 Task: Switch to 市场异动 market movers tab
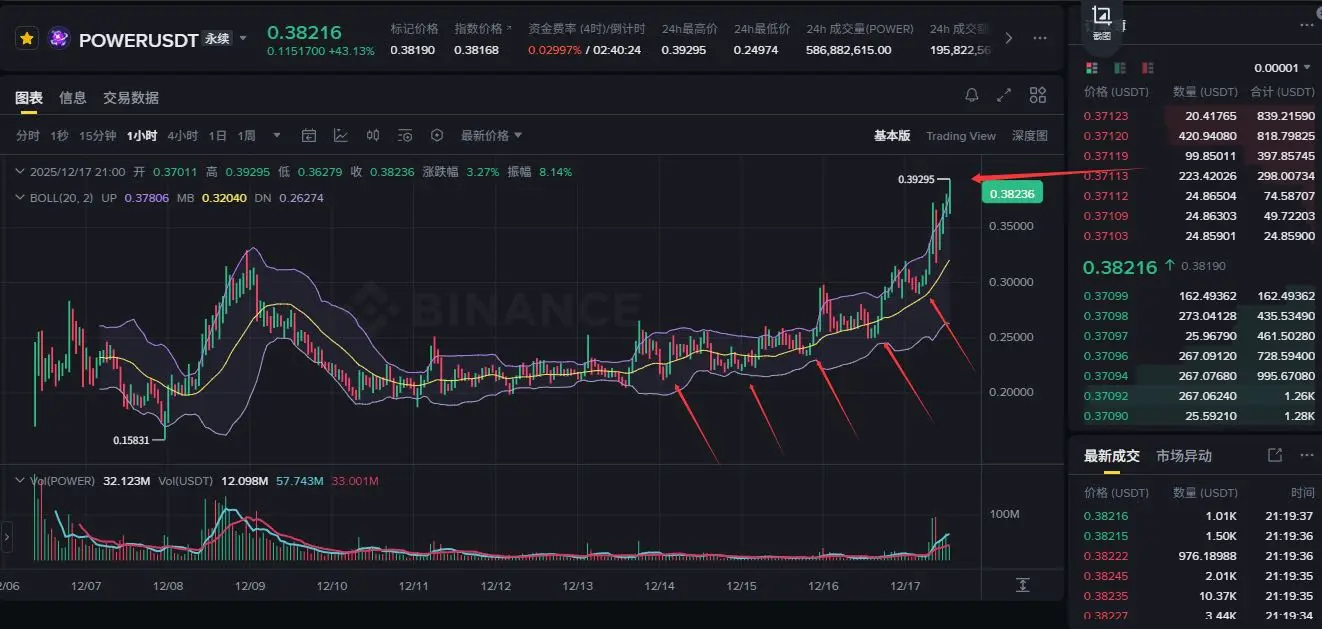pyautogui.click(x=1184, y=456)
